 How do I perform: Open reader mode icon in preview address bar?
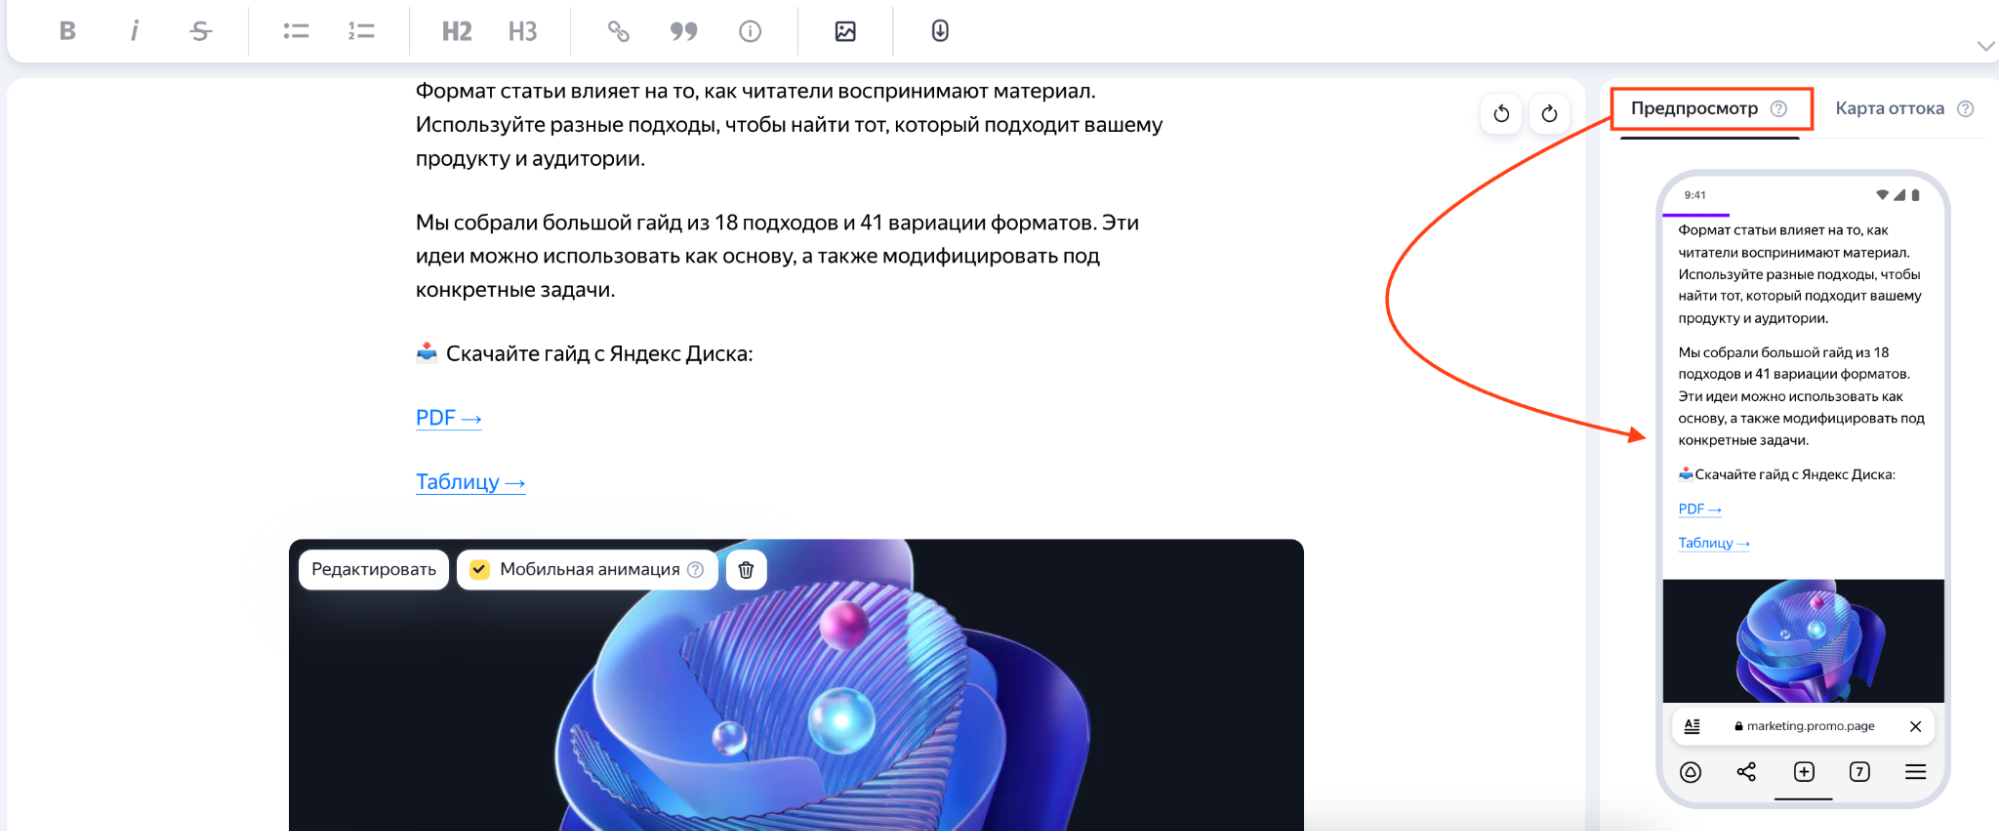[1692, 726]
